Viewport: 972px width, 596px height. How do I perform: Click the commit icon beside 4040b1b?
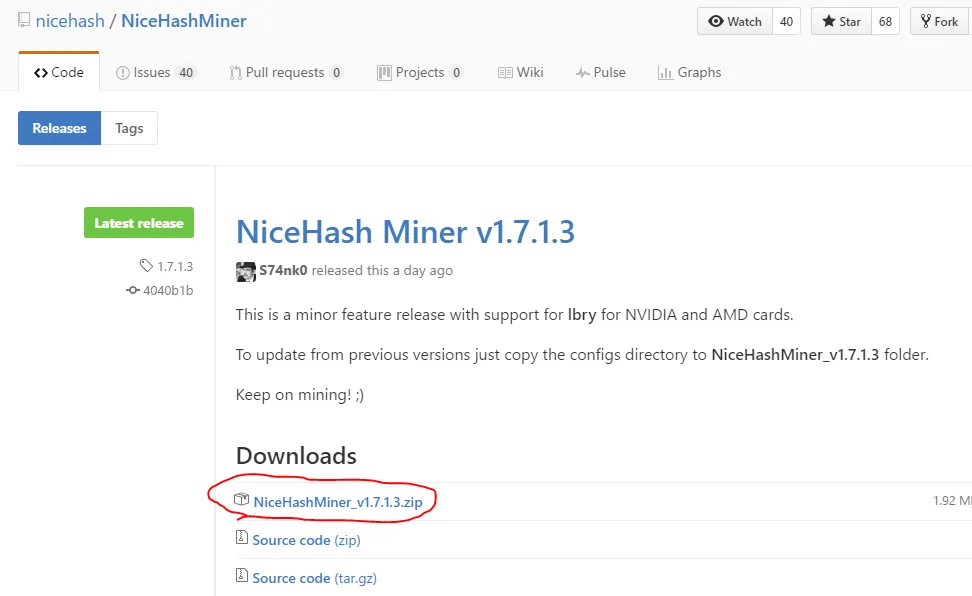pos(133,290)
